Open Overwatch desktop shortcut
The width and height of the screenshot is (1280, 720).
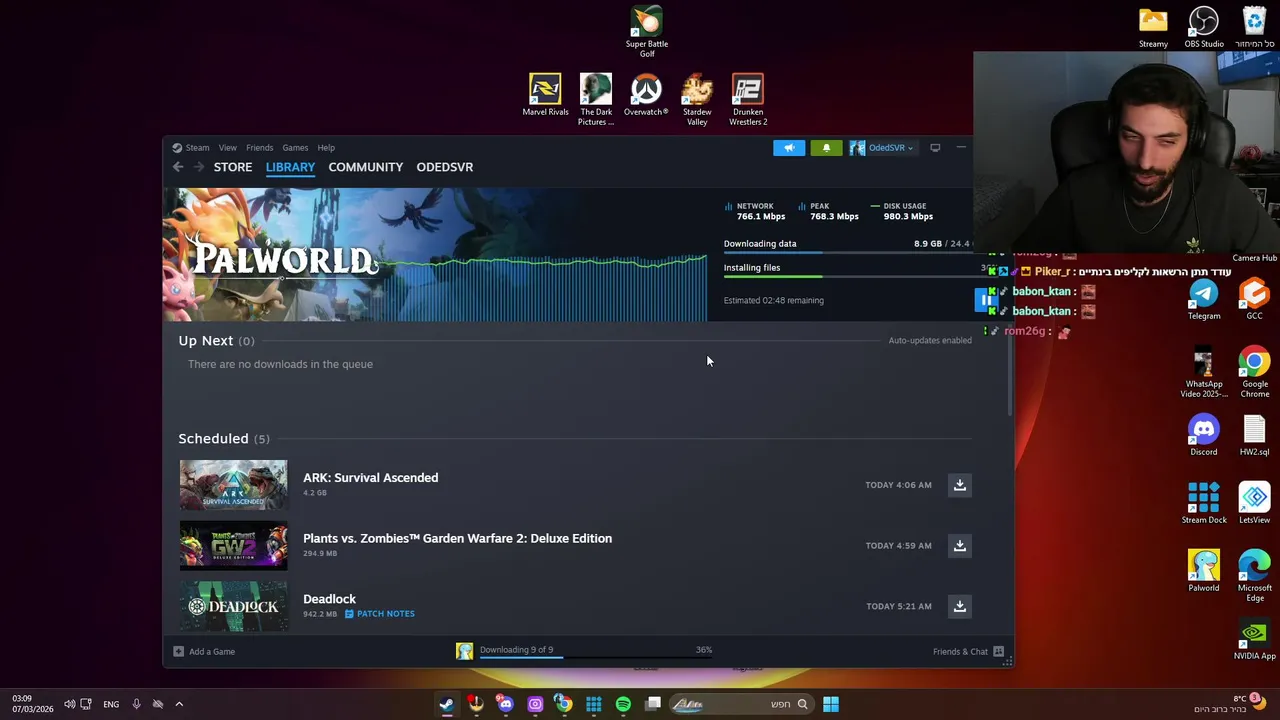646,95
